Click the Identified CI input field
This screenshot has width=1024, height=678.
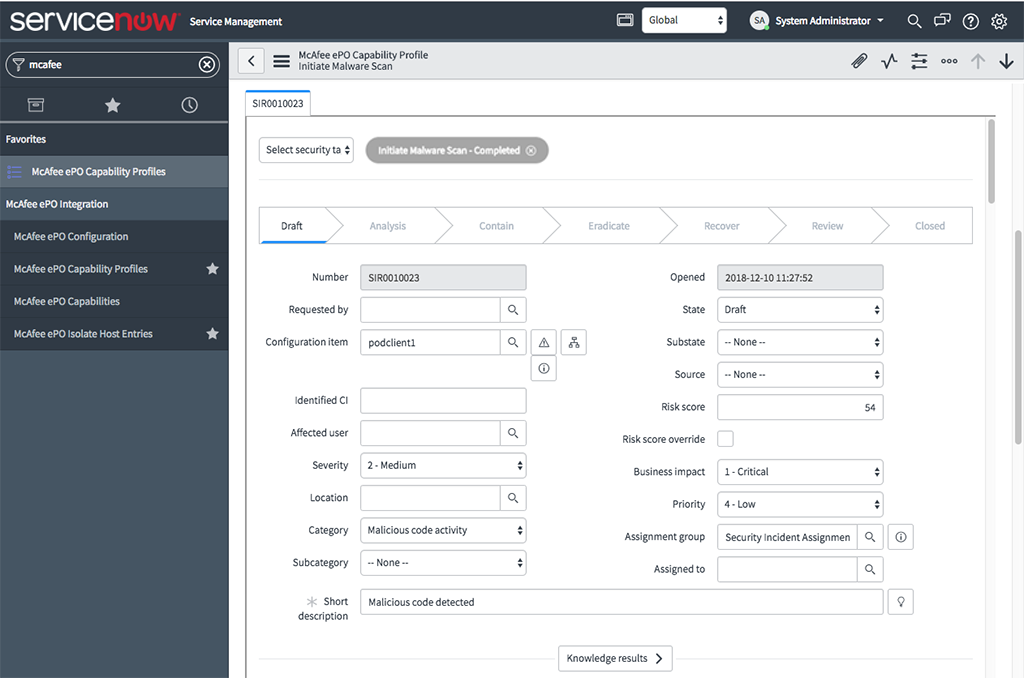(443, 400)
